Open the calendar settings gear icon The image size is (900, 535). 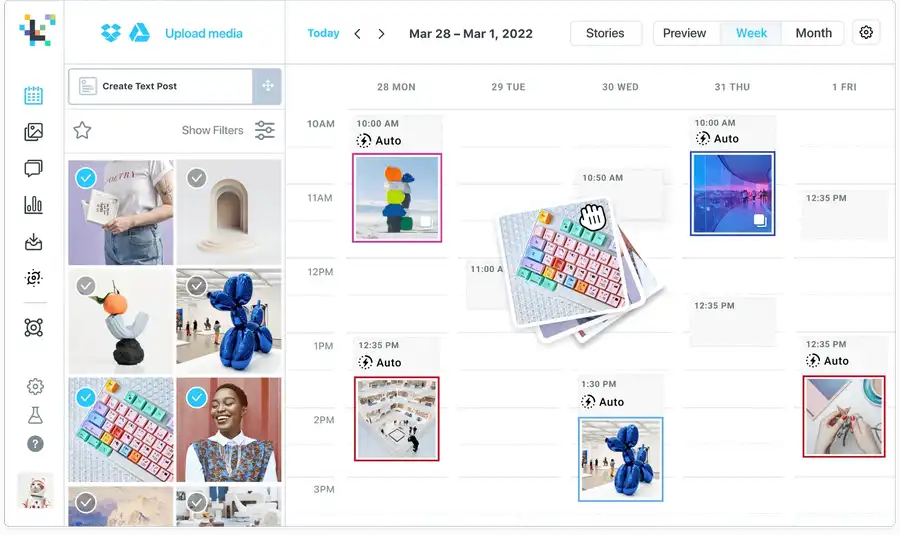click(x=866, y=33)
